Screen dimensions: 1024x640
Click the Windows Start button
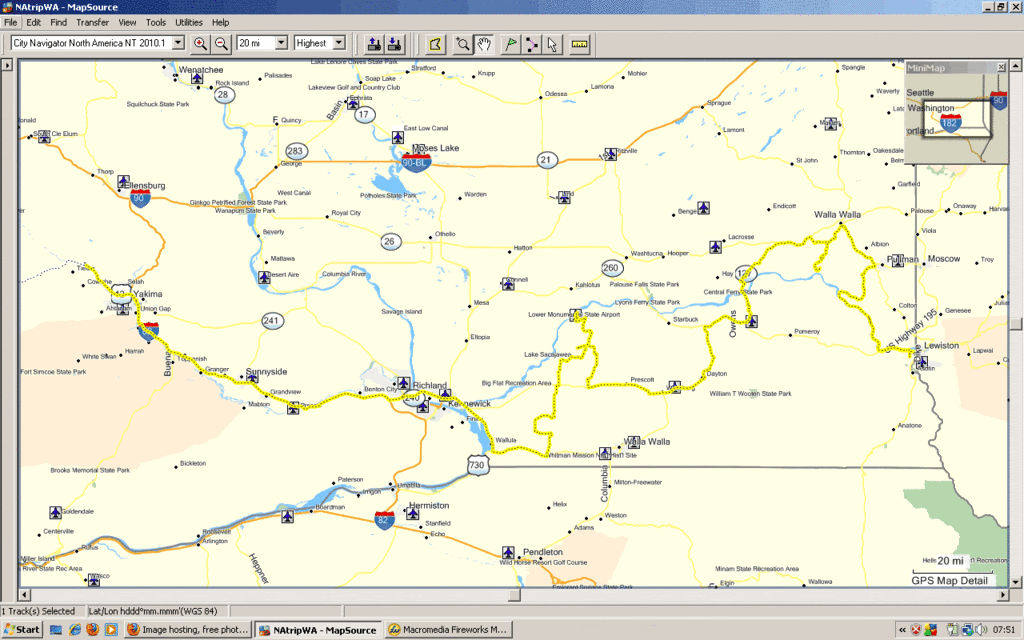22,630
